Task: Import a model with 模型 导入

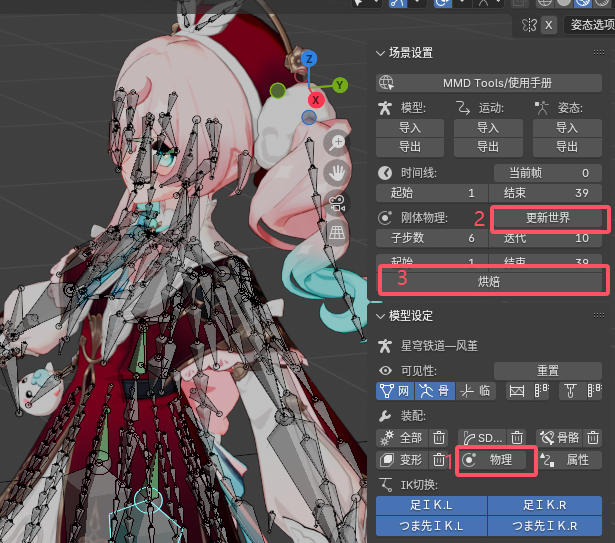Action: pos(410,128)
